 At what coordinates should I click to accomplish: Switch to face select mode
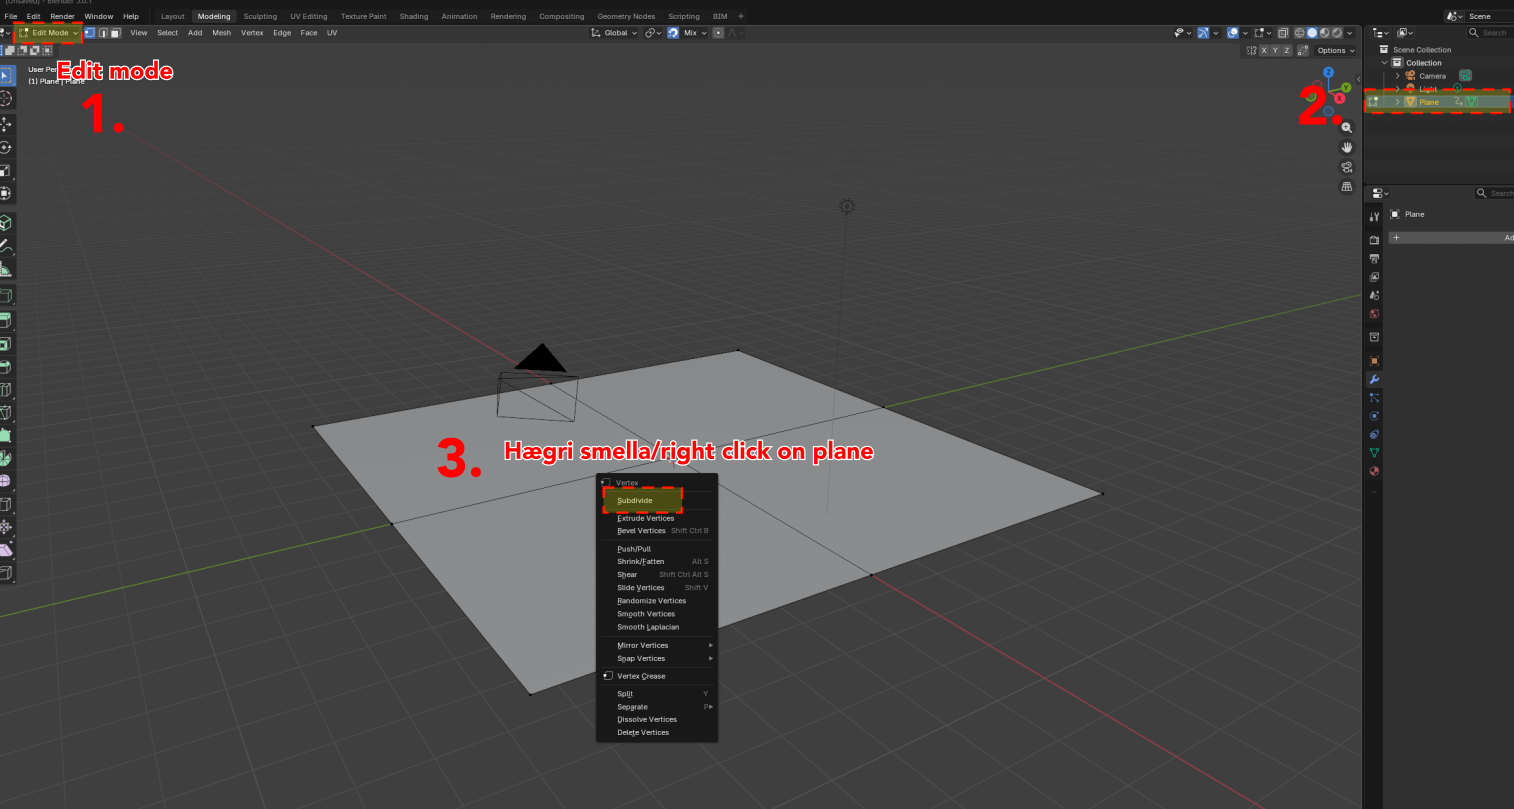[x=115, y=33]
